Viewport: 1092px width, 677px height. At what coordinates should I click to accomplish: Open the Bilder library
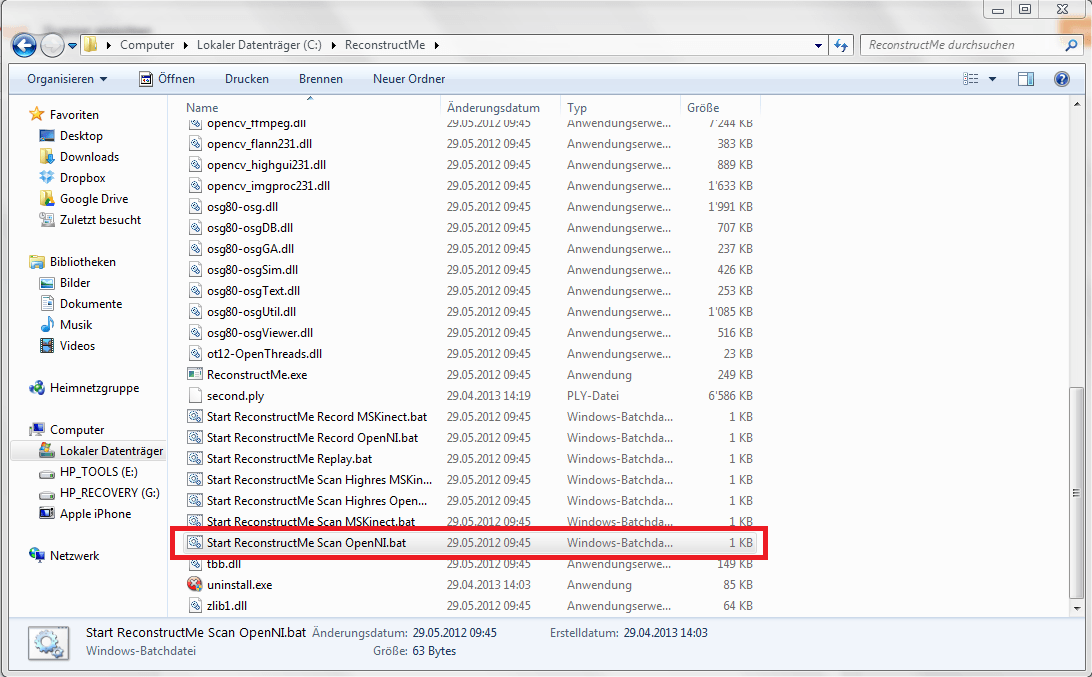(x=75, y=283)
